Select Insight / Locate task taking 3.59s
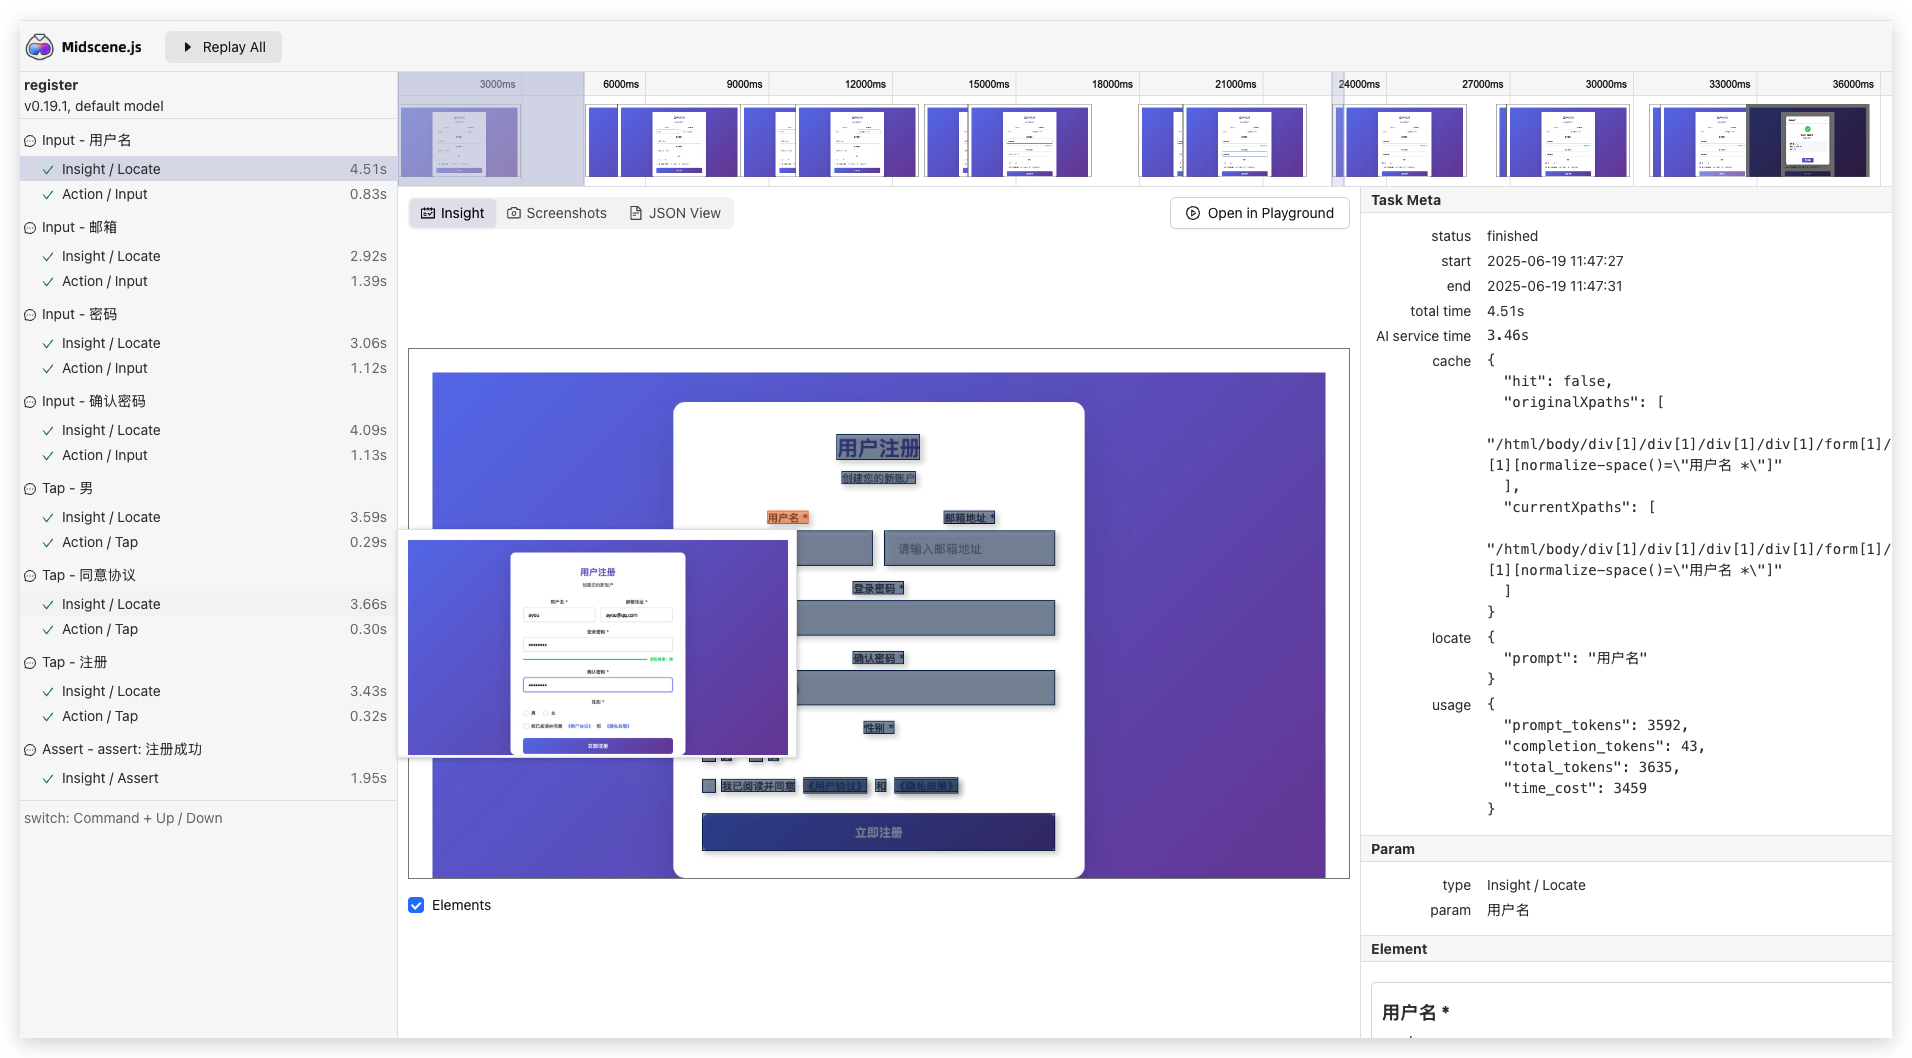Image resolution: width=1912 pixels, height=1058 pixels. (208, 517)
